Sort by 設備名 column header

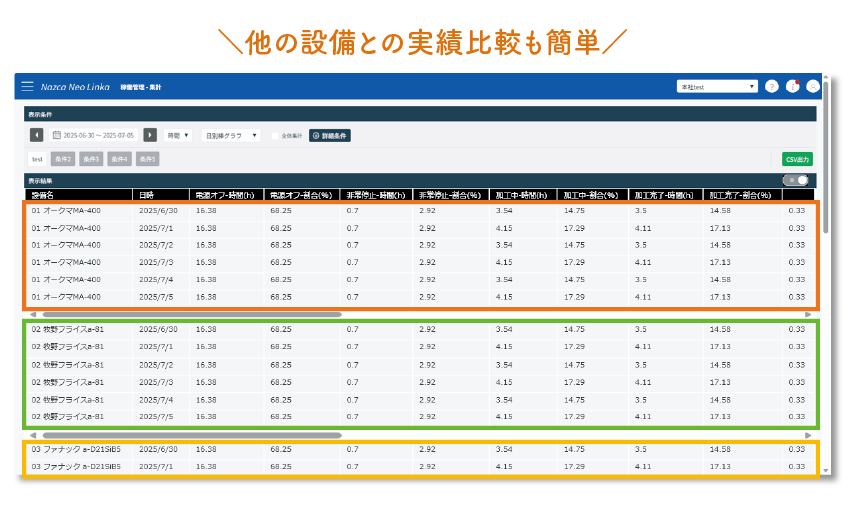click(x=79, y=195)
